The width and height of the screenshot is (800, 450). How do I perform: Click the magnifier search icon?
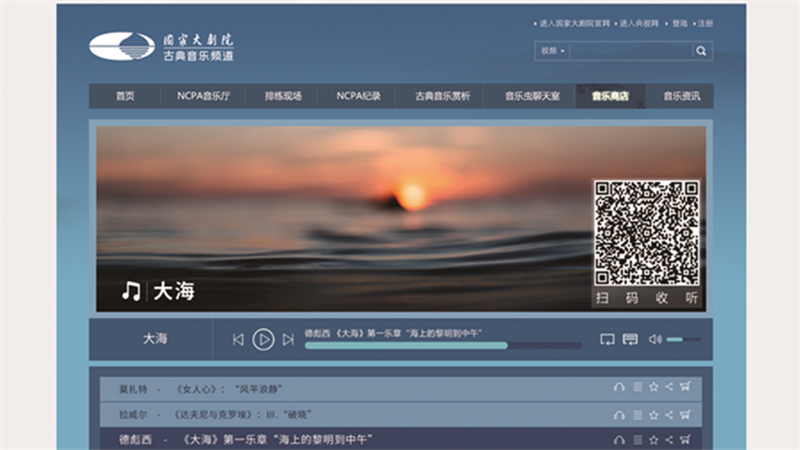point(702,51)
